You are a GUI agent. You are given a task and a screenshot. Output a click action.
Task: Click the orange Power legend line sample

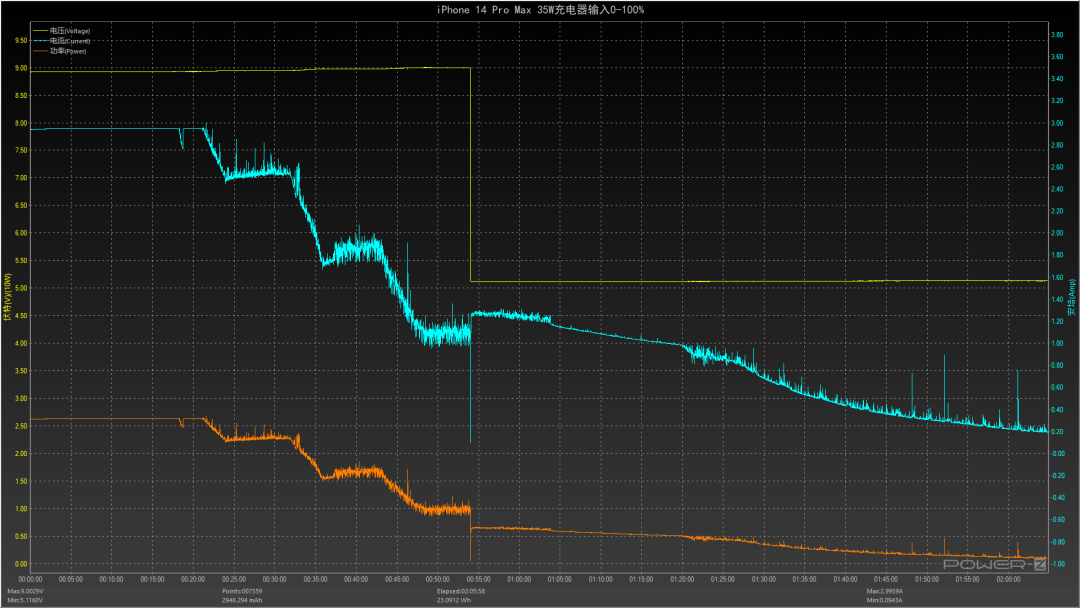pos(40,51)
